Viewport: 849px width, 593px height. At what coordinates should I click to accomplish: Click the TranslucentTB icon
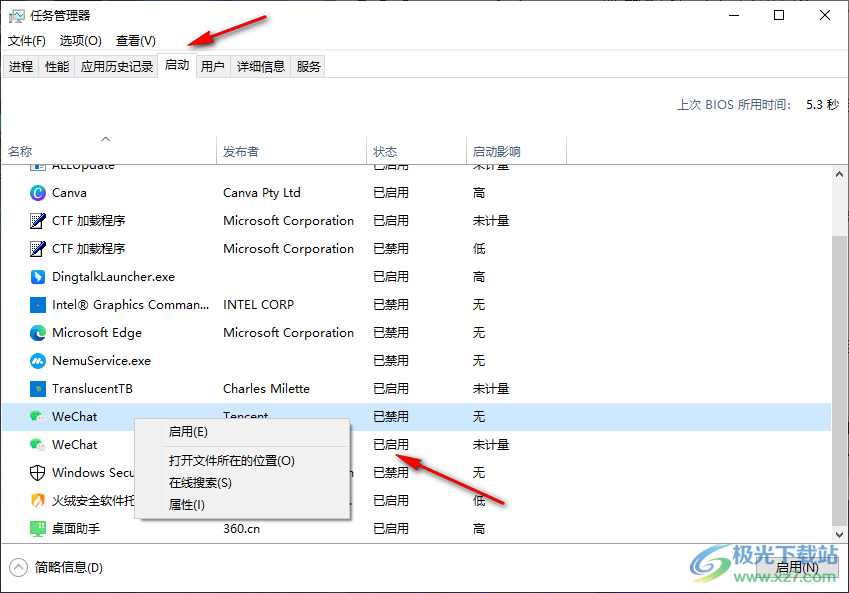pyautogui.click(x=37, y=389)
